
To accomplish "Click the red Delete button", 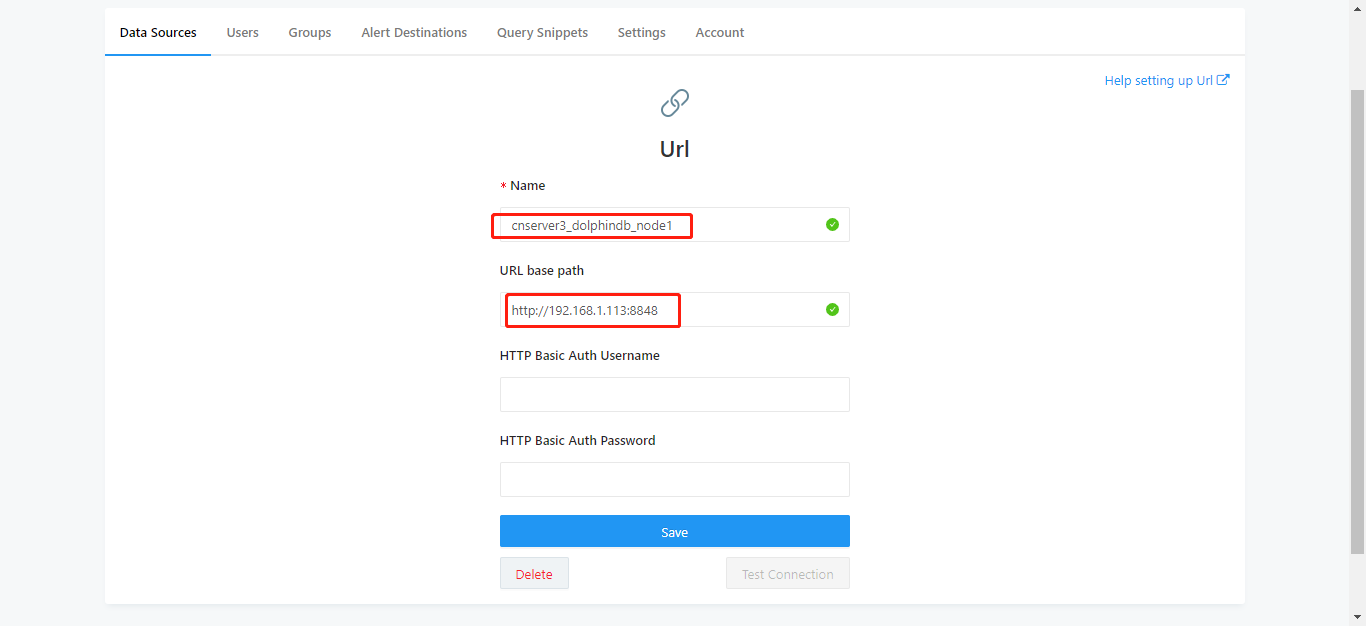I will 534,574.
